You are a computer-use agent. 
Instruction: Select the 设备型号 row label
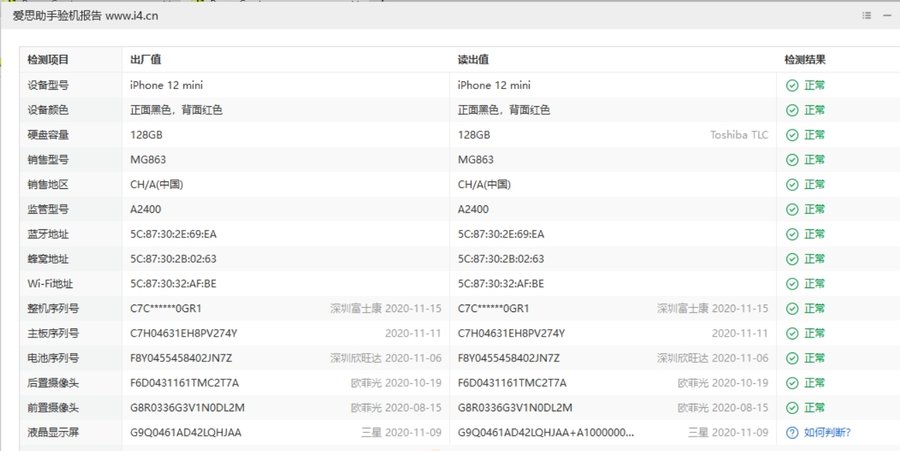coord(48,85)
